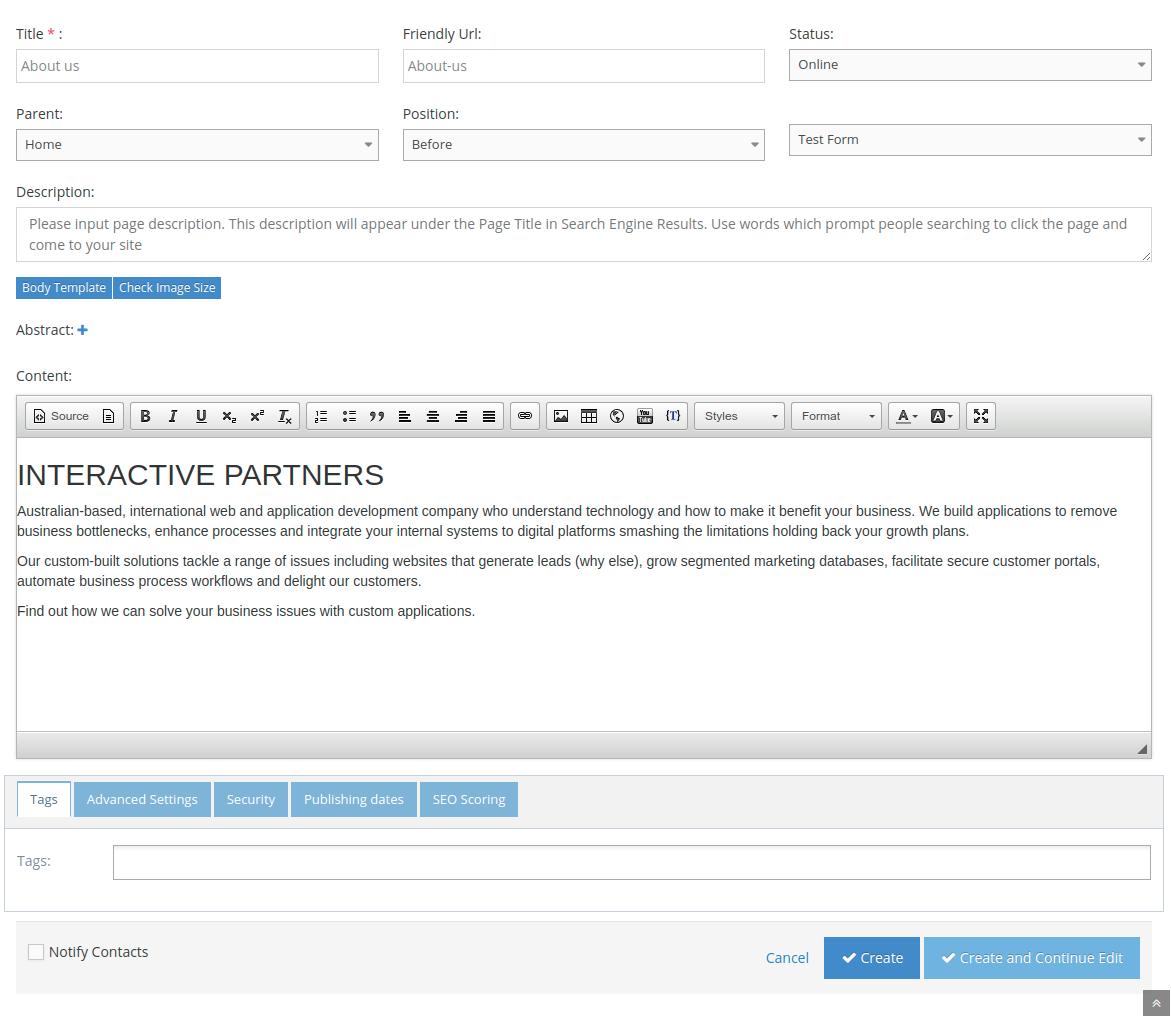Apply superscript formatting
Screen dimensions: 1171x1017
(x=257, y=416)
